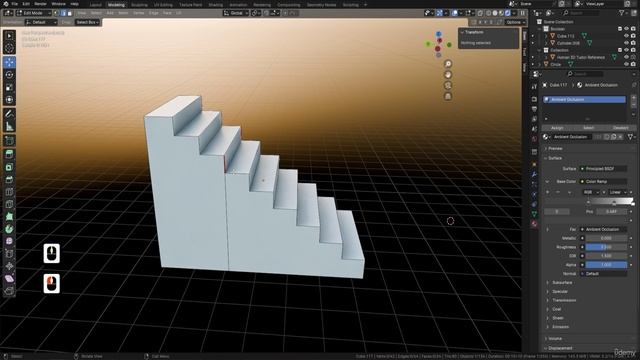Select the Edge Slide tool

[9, 254]
